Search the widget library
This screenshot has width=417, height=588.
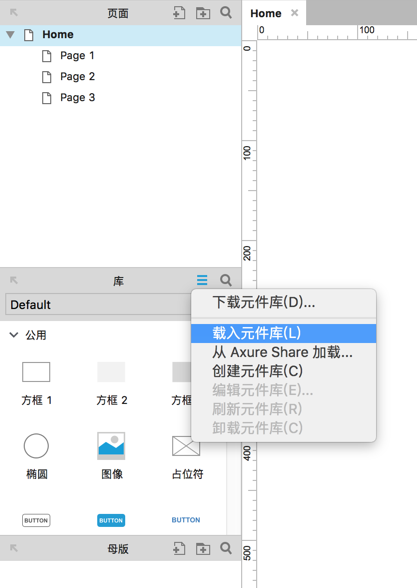pyautogui.click(x=226, y=280)
